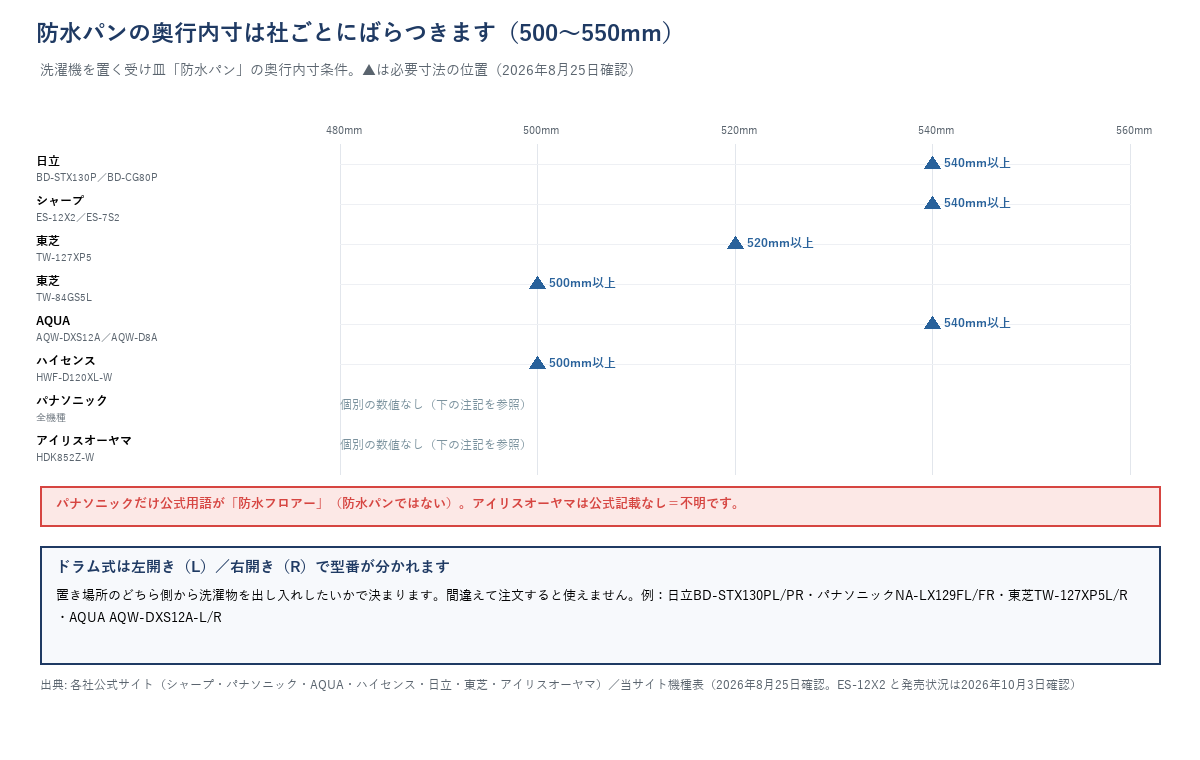Click the 東芝 label above TW-127XP5

tap(48, 241)
